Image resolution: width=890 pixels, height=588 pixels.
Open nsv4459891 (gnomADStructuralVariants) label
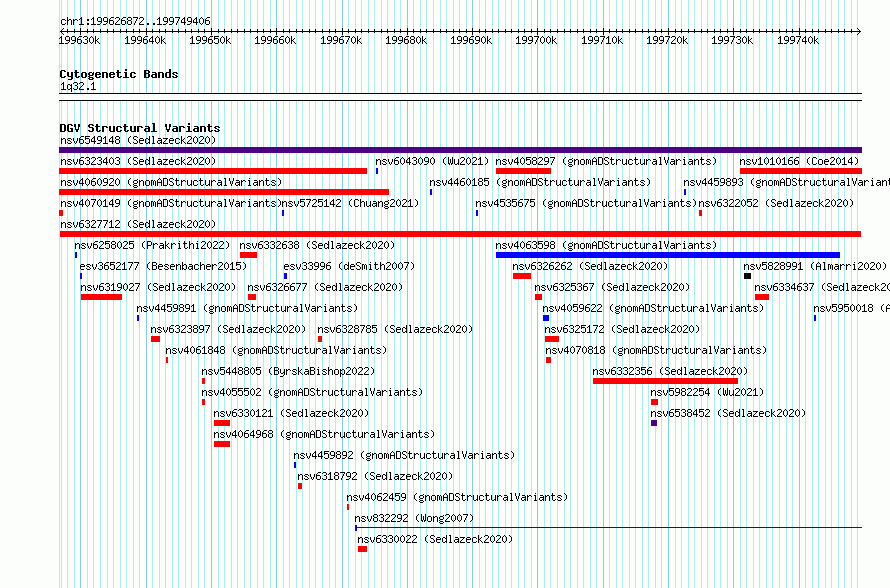click(247, 308)
